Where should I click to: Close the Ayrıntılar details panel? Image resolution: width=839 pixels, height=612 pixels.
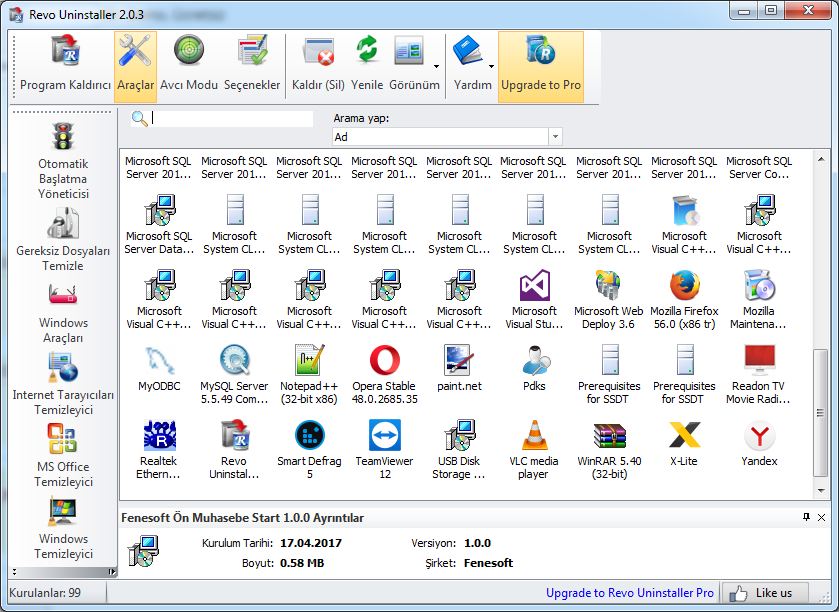pos(821,517)
